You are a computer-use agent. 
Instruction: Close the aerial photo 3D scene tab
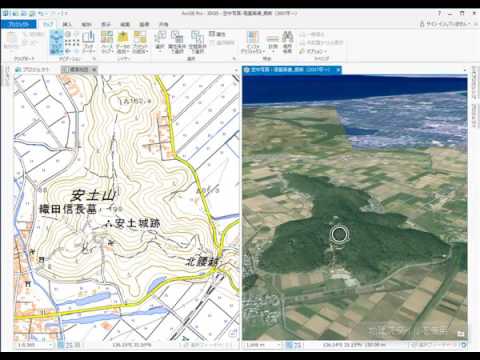point(338,70)
